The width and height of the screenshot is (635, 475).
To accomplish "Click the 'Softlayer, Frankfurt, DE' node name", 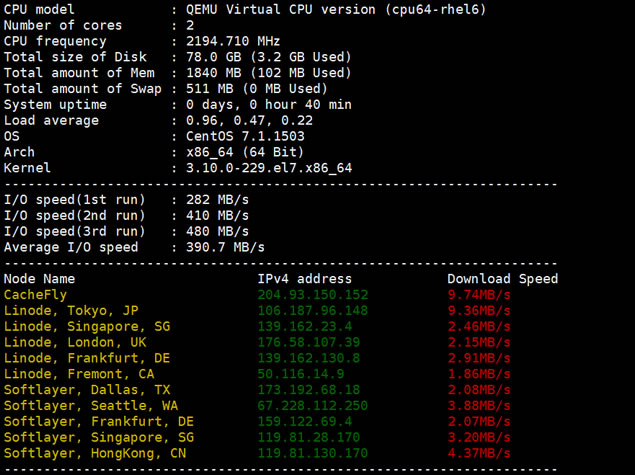I will pyautogui.click(x=99, y=421).
